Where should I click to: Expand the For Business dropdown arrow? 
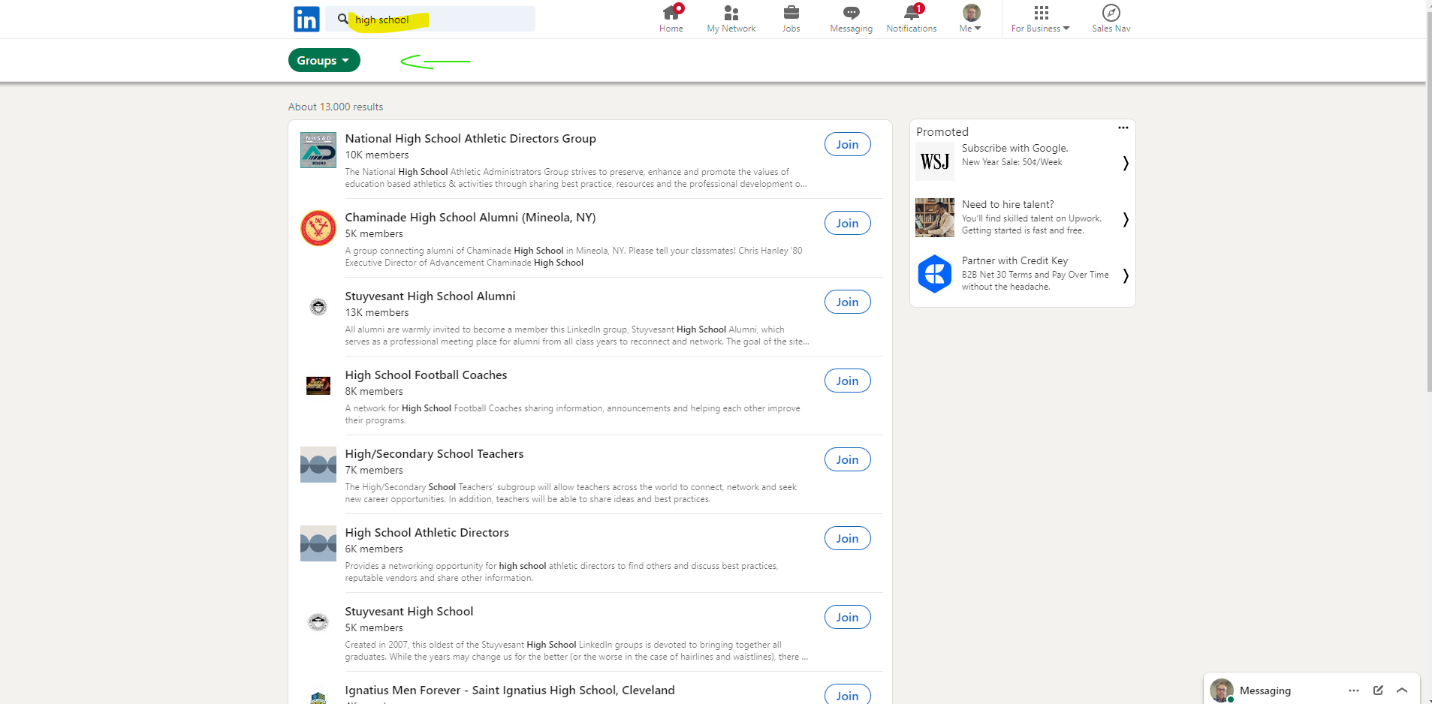coord(1066,28)
